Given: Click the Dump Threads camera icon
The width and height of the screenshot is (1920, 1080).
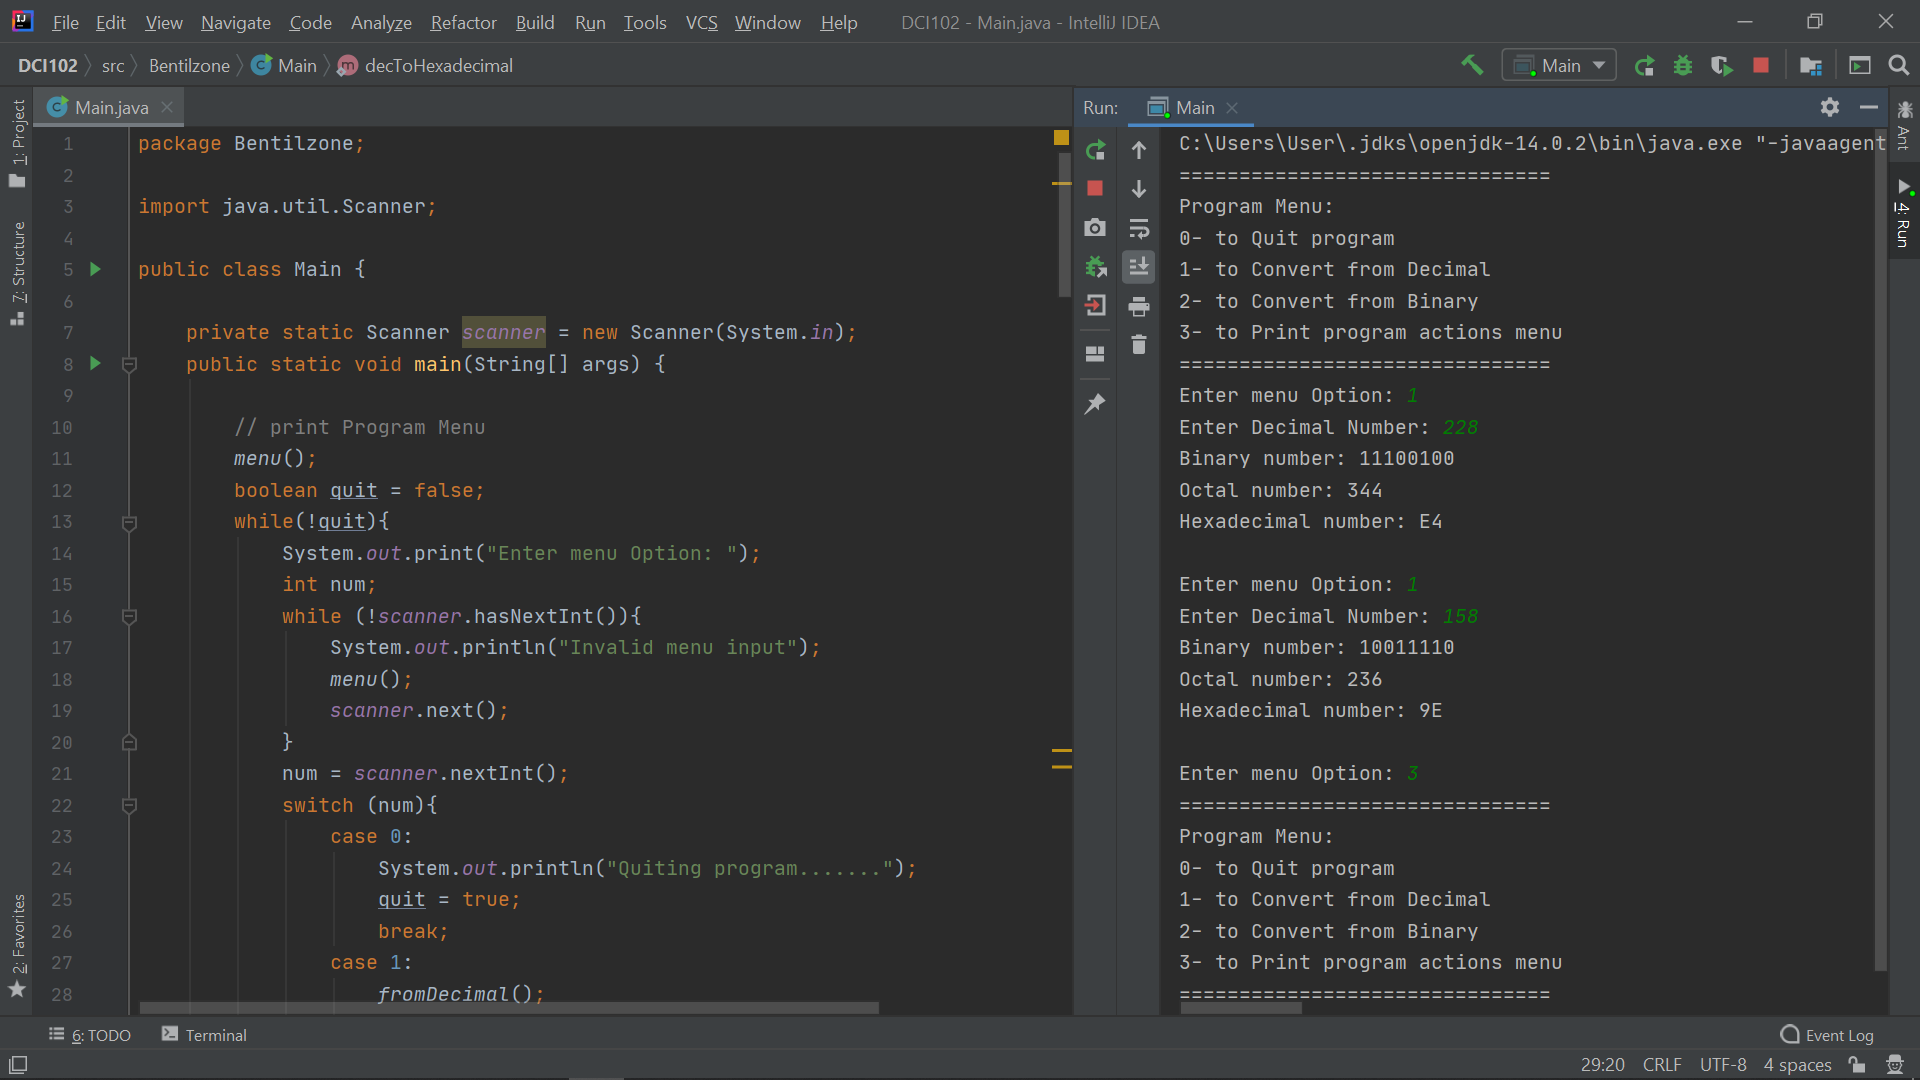Looking at the screenshot, I should point(1095,227).
